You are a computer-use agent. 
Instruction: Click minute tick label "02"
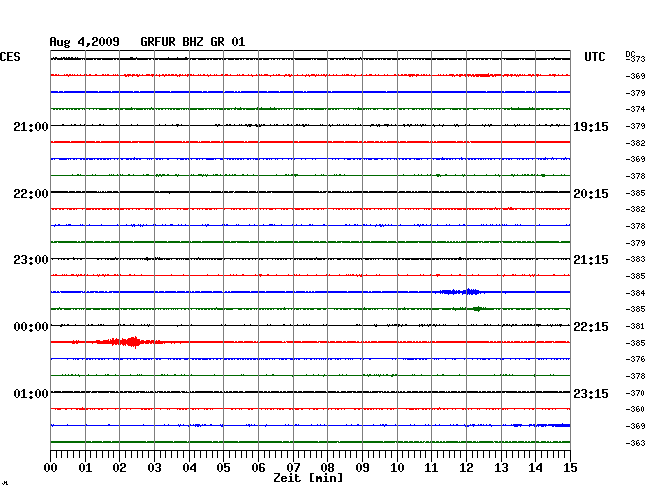pos(119,467)
